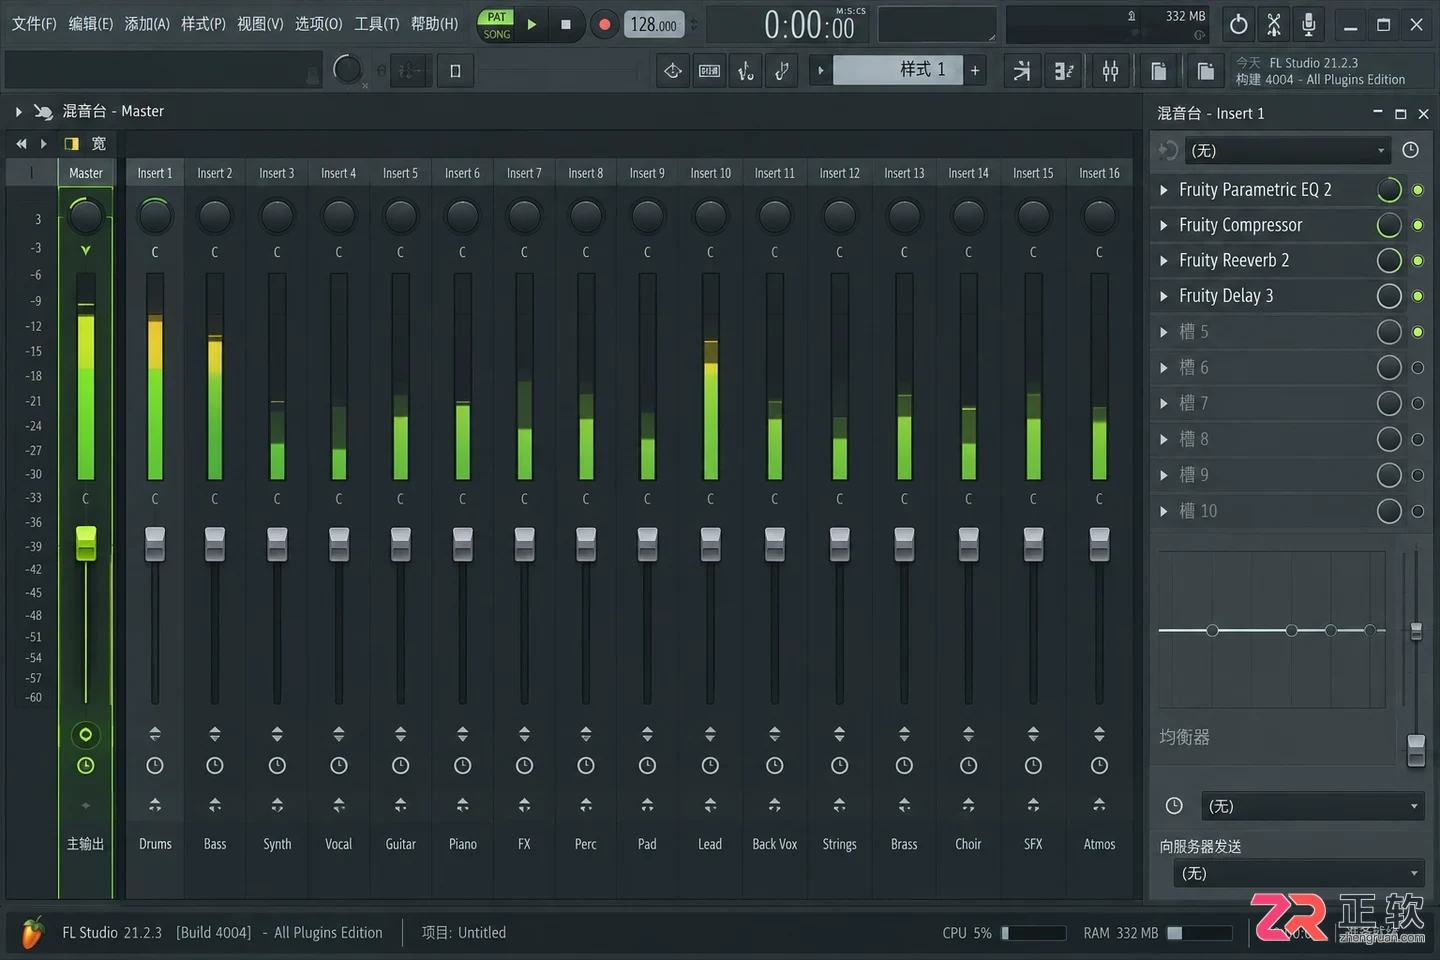Click the piano keyboard toolbar icon
Viewport: 1440px width, 960px height.
coord(709,70)
